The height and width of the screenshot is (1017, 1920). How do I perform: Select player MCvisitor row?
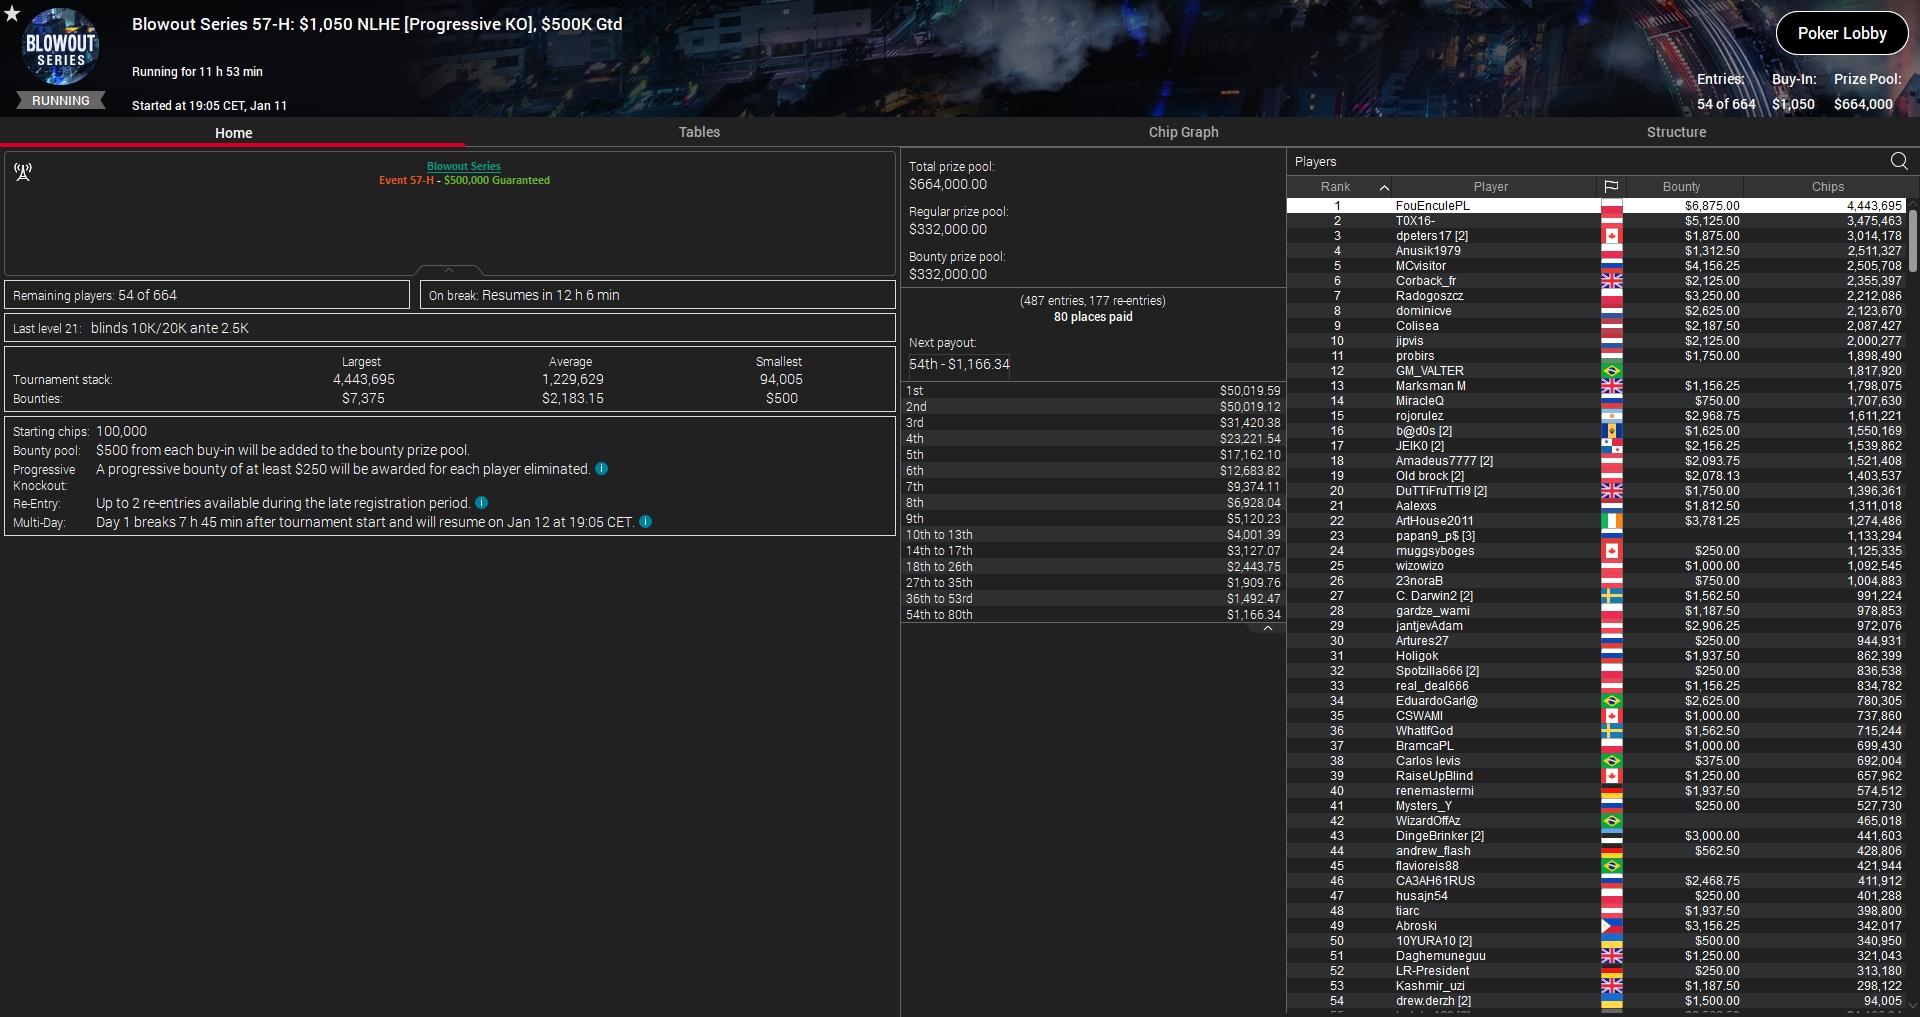pos(1596,266)
